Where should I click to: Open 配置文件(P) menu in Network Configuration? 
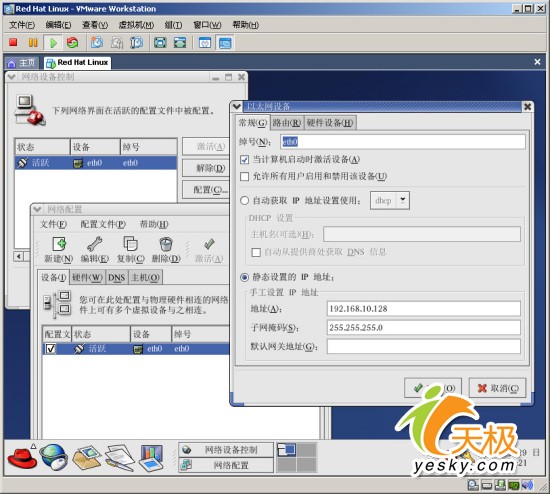pyautogui.click(x=103, y=224)
